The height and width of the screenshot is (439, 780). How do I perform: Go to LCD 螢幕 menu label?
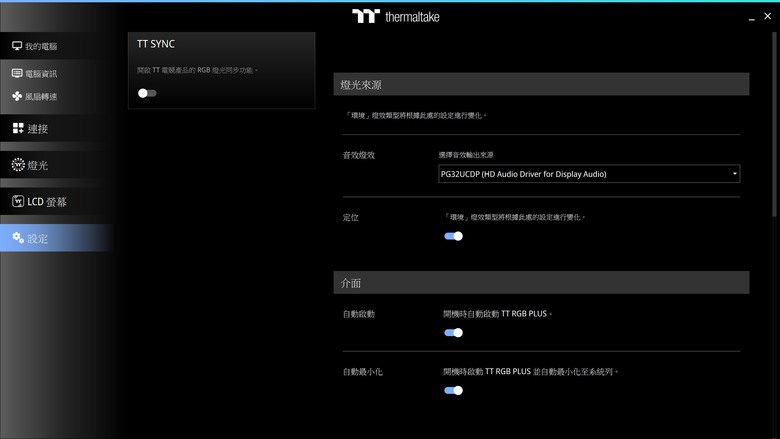tap(47, 201)
